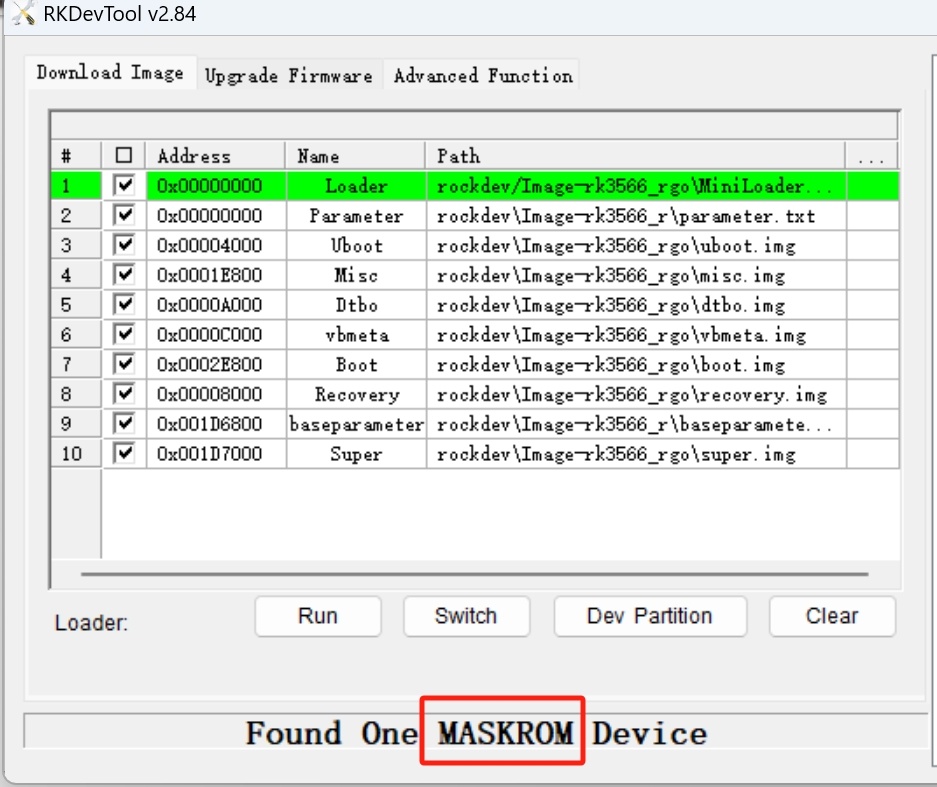Click the Switch button
Screen dimensions: 937x787
pos(466,616)
